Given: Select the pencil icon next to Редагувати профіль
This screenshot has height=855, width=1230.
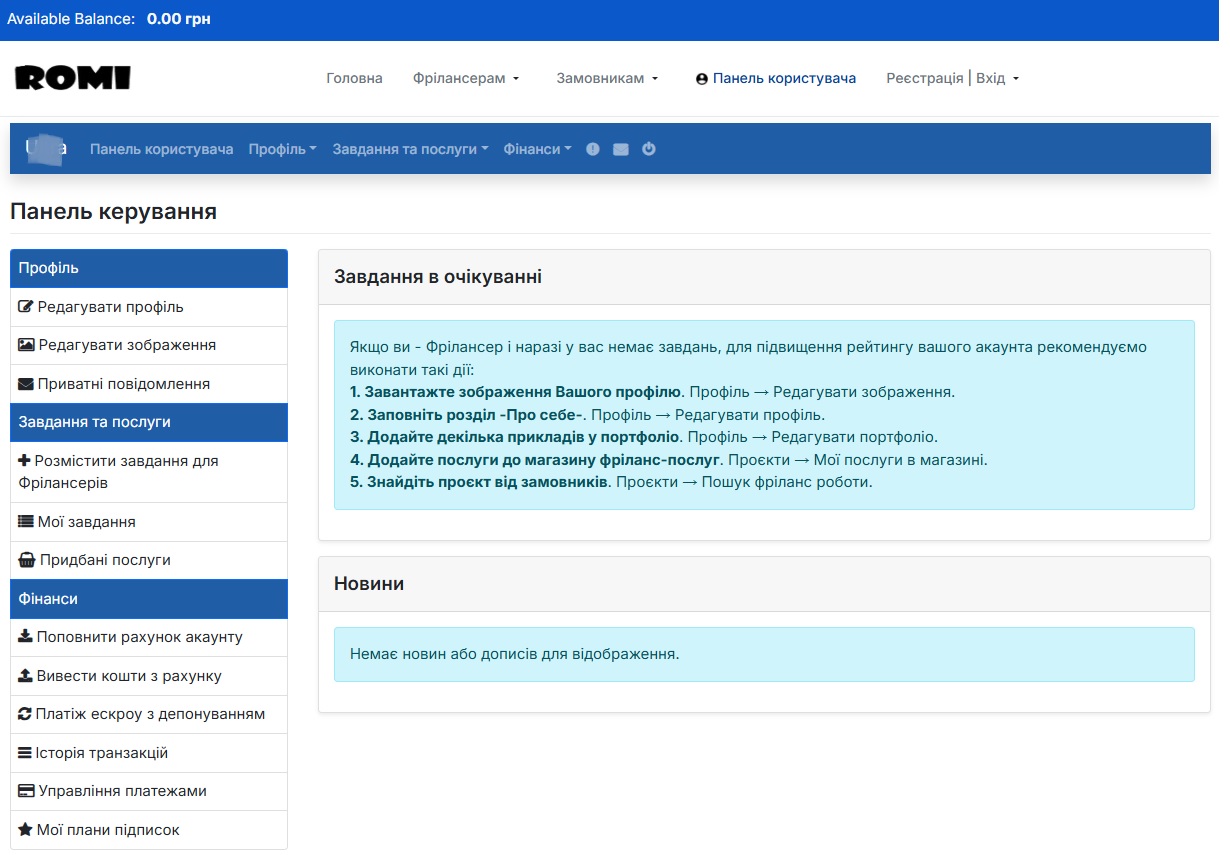Looking at the screenshot, I should (x=28, y=306).
